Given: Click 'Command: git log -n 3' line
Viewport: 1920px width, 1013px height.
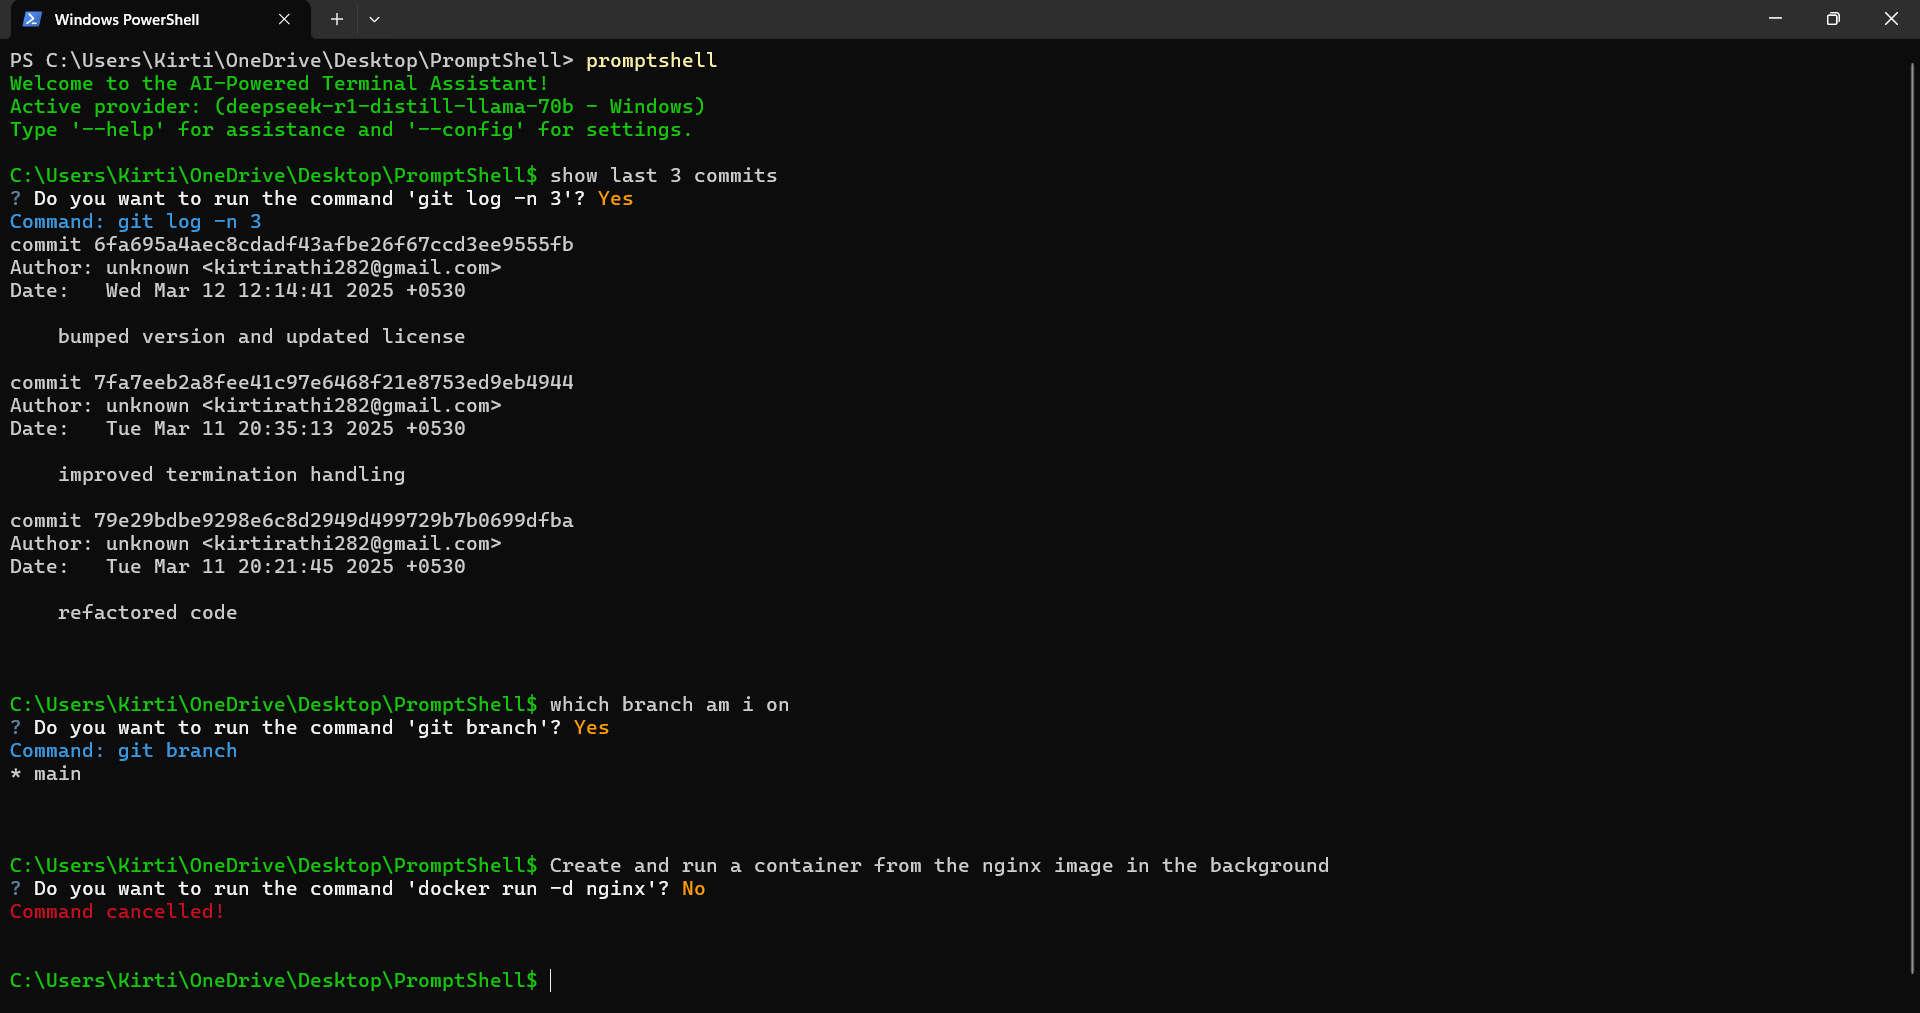Looking at the screenshot, I should [x=136, y=222].
